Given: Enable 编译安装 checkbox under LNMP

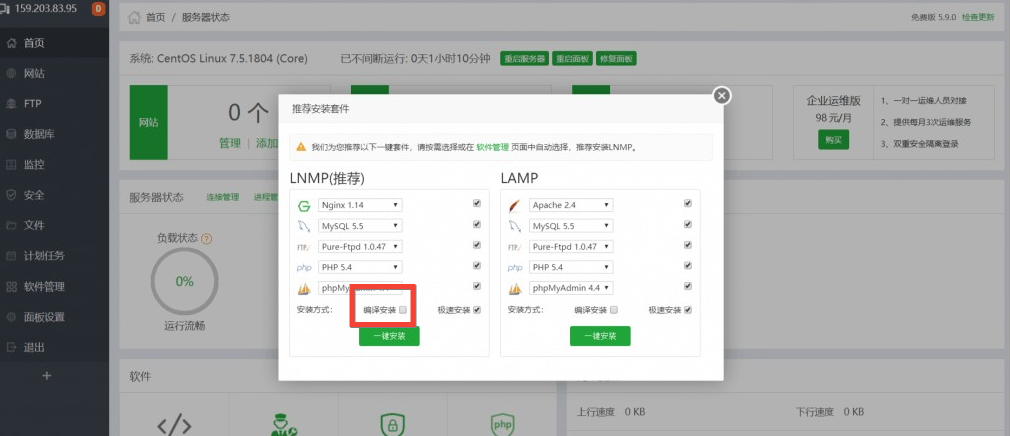Looking at the screenshot, I should coord(403,310).
